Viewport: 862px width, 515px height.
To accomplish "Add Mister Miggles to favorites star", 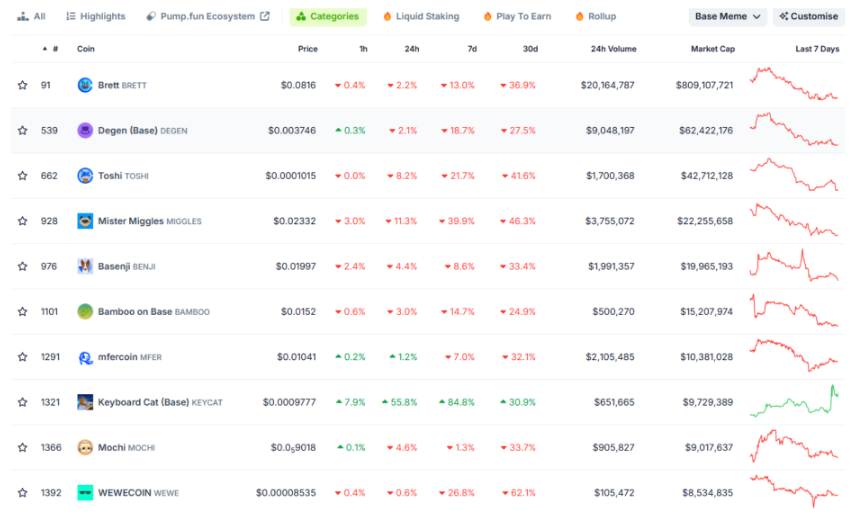I will coord(23,221).
